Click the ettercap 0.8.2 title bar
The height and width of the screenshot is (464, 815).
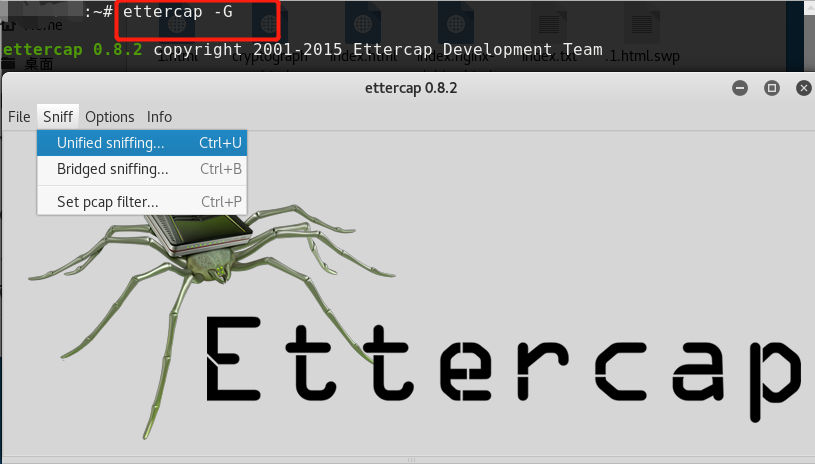pyautogui.click(x=411, y=88)
